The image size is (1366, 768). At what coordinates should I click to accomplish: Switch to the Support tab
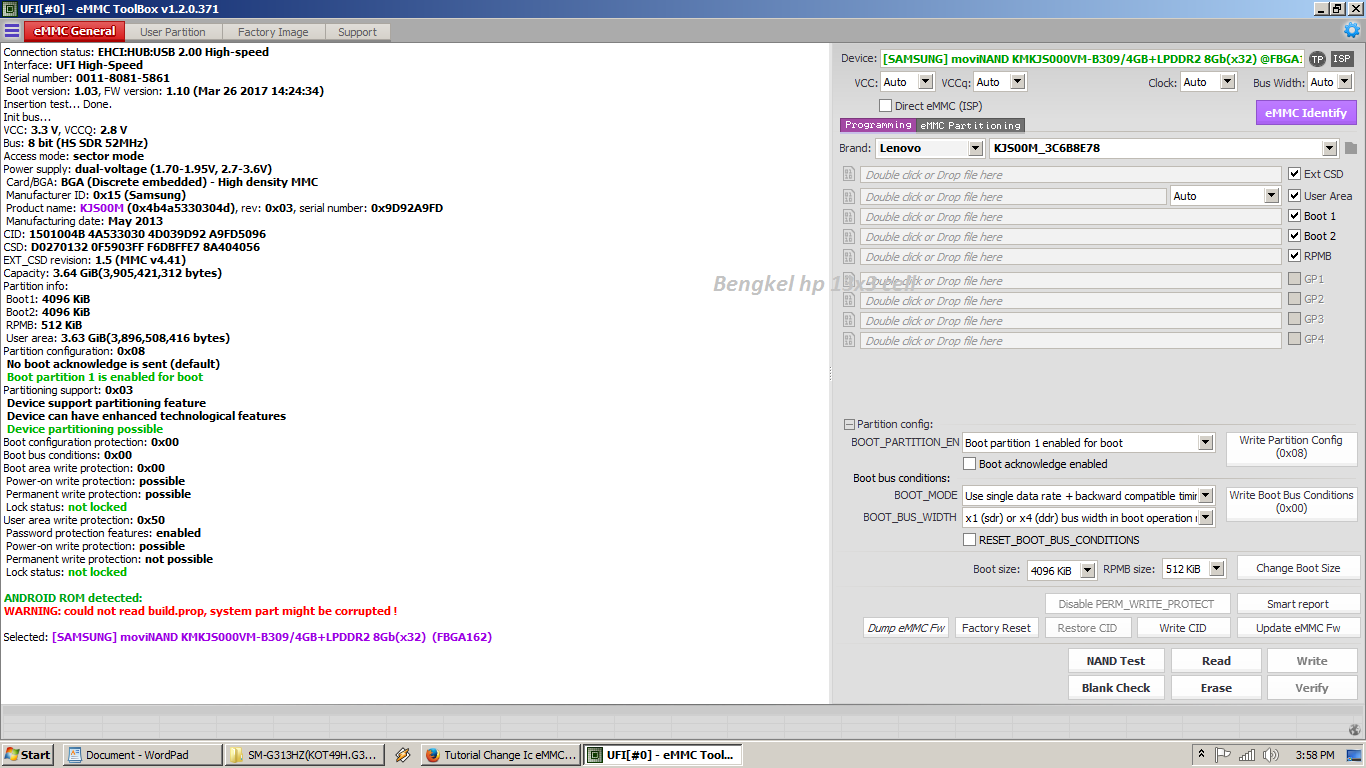(357, 32)
